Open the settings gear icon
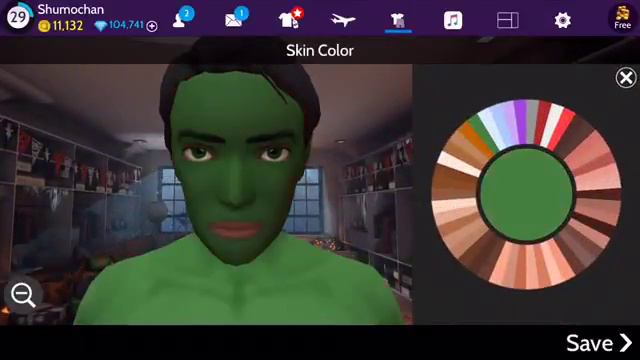 point(562,20)
